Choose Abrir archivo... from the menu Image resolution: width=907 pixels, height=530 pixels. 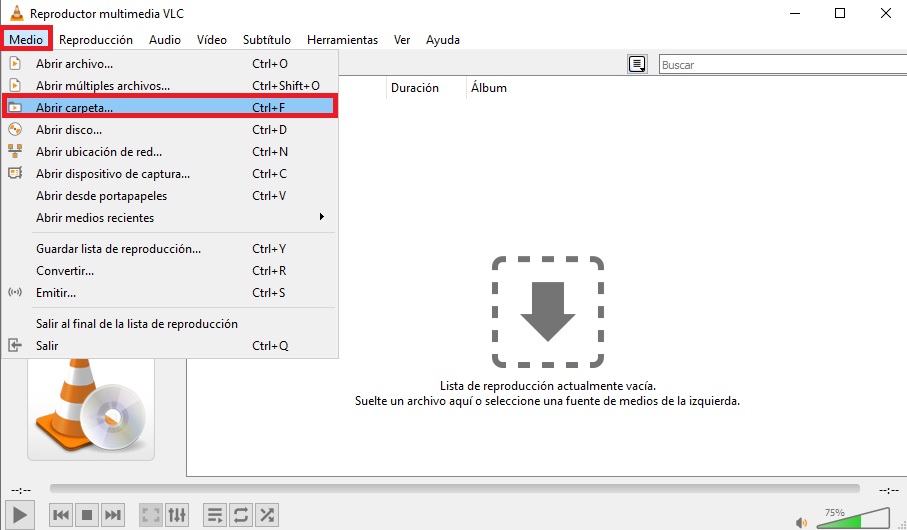point(169,64)
